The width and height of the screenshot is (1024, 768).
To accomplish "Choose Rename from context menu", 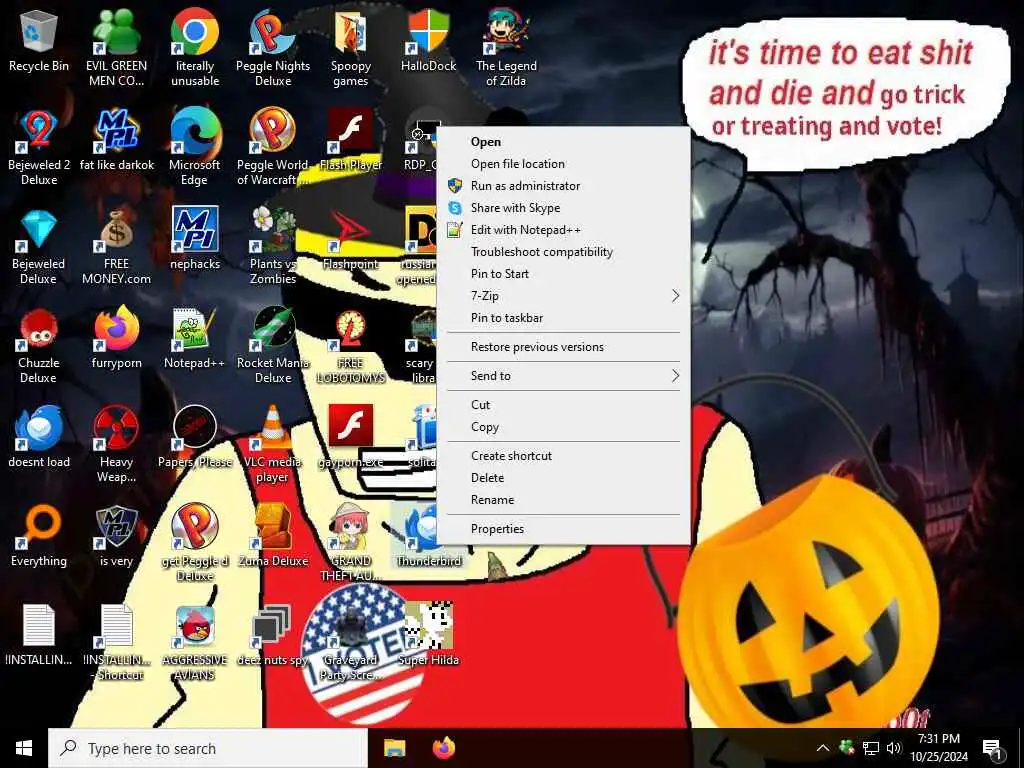I will pos(563,500).
